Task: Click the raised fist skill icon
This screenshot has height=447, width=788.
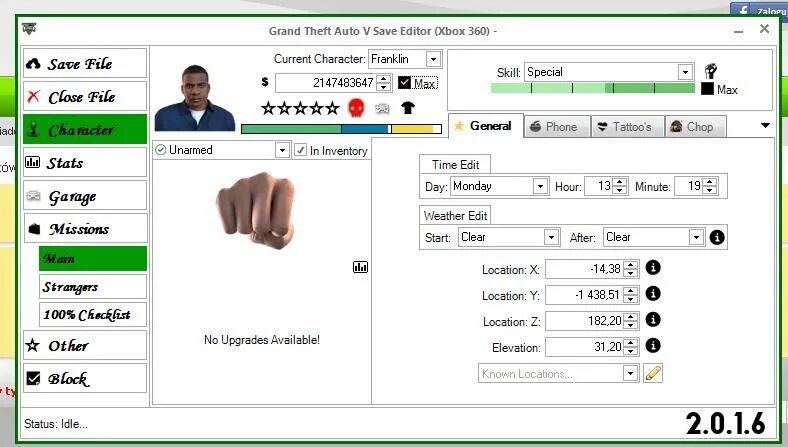Action: click(710, 71)
